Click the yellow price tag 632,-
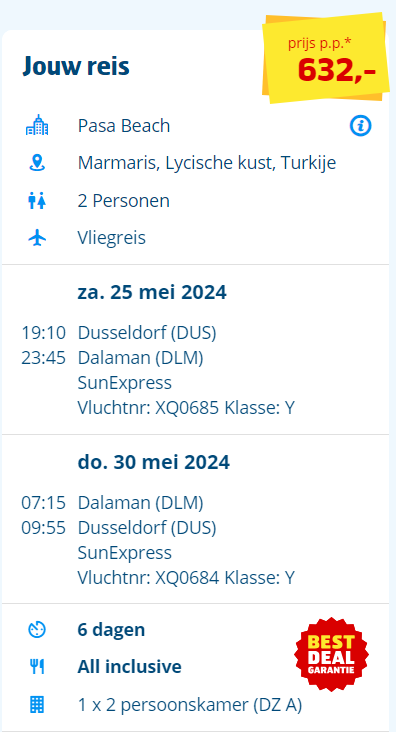Viewport: 396px width, 732px height. (326, 58)
